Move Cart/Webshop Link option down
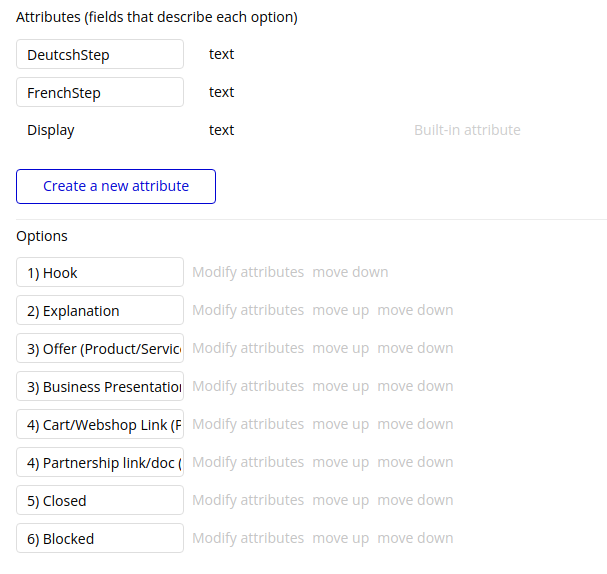The image size is (607, 574). tap(415, 424)
